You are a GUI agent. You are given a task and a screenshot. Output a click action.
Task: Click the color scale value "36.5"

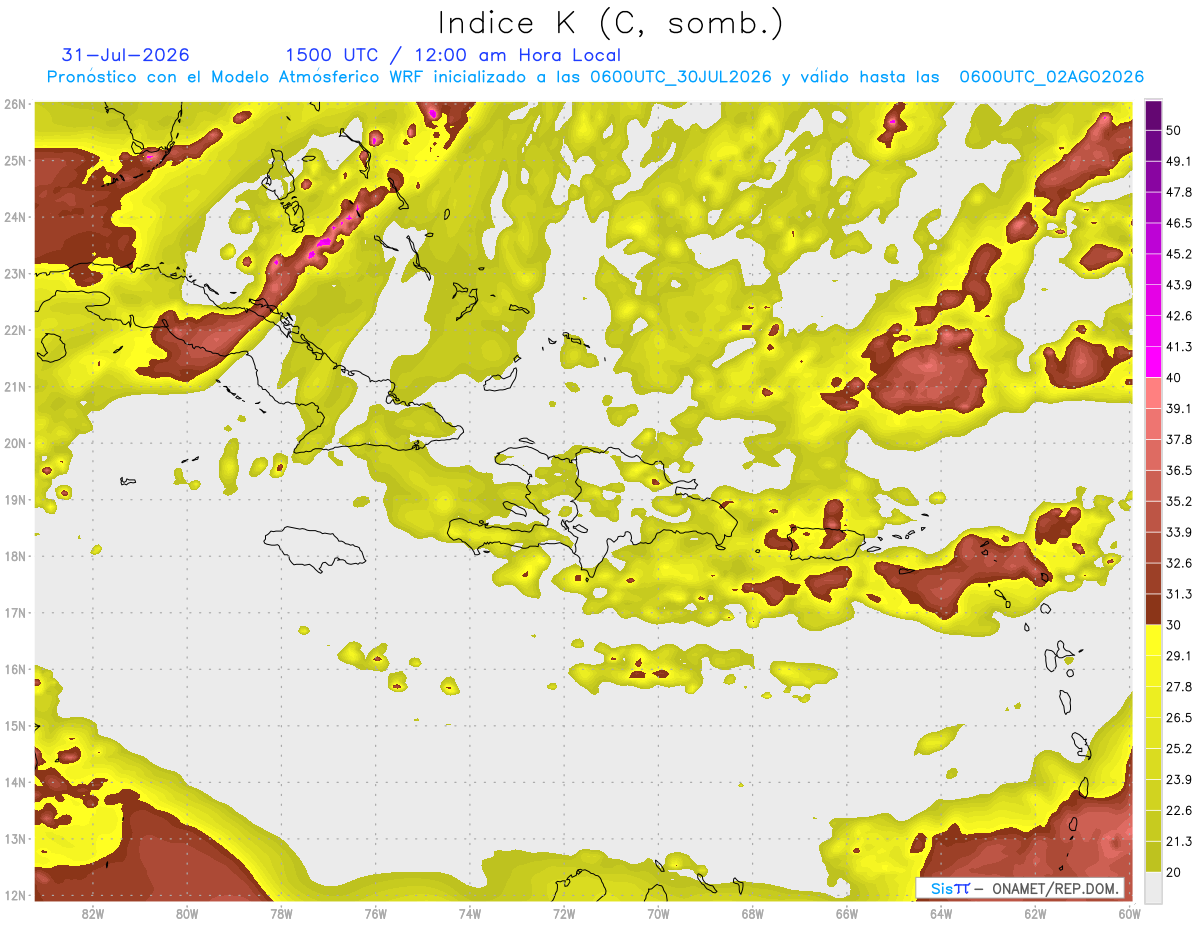(1178, 470)
